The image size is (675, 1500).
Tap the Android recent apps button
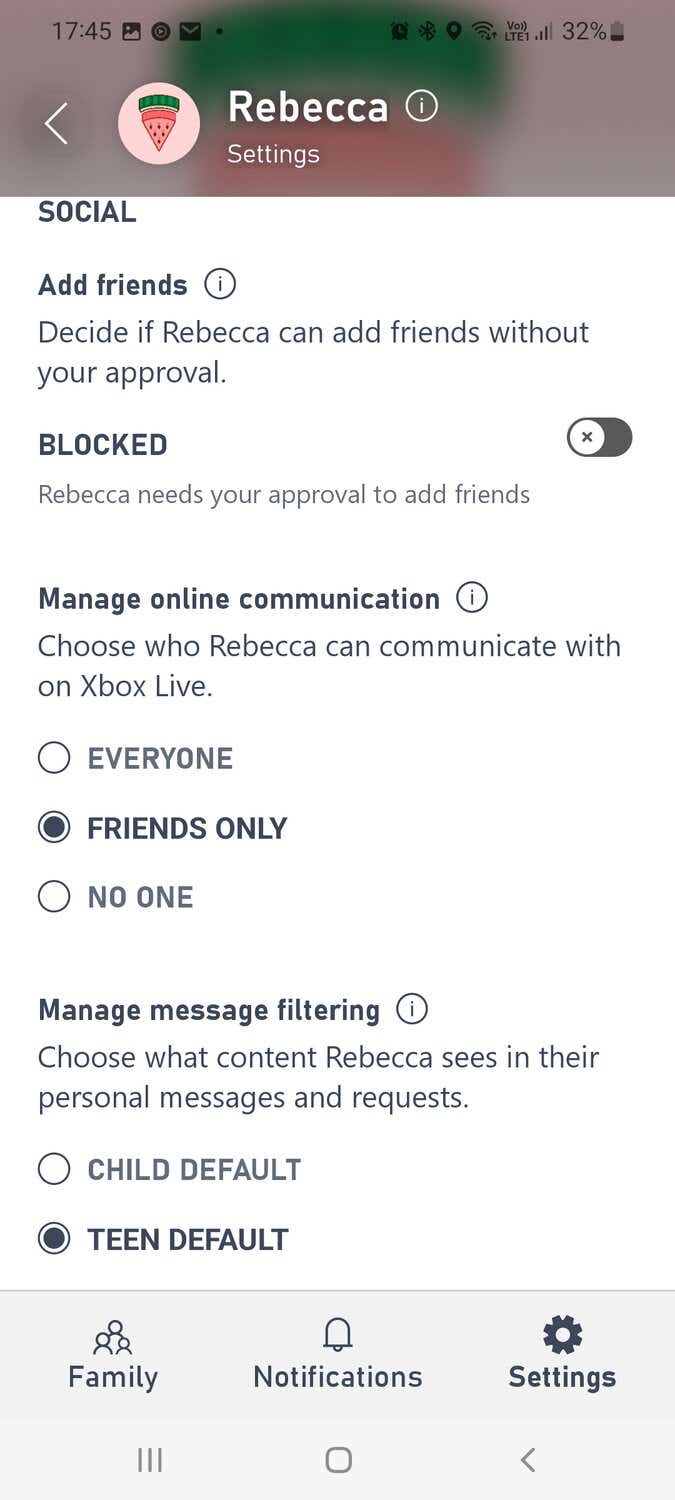(150, 1460)
